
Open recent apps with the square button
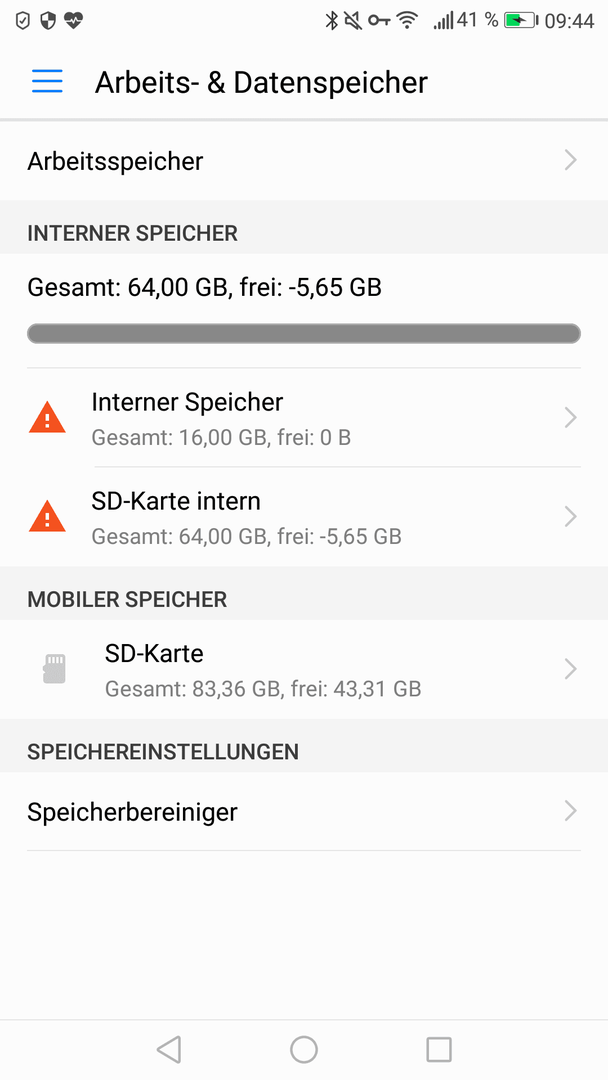pyautogui.click(x=439, y=1050)
